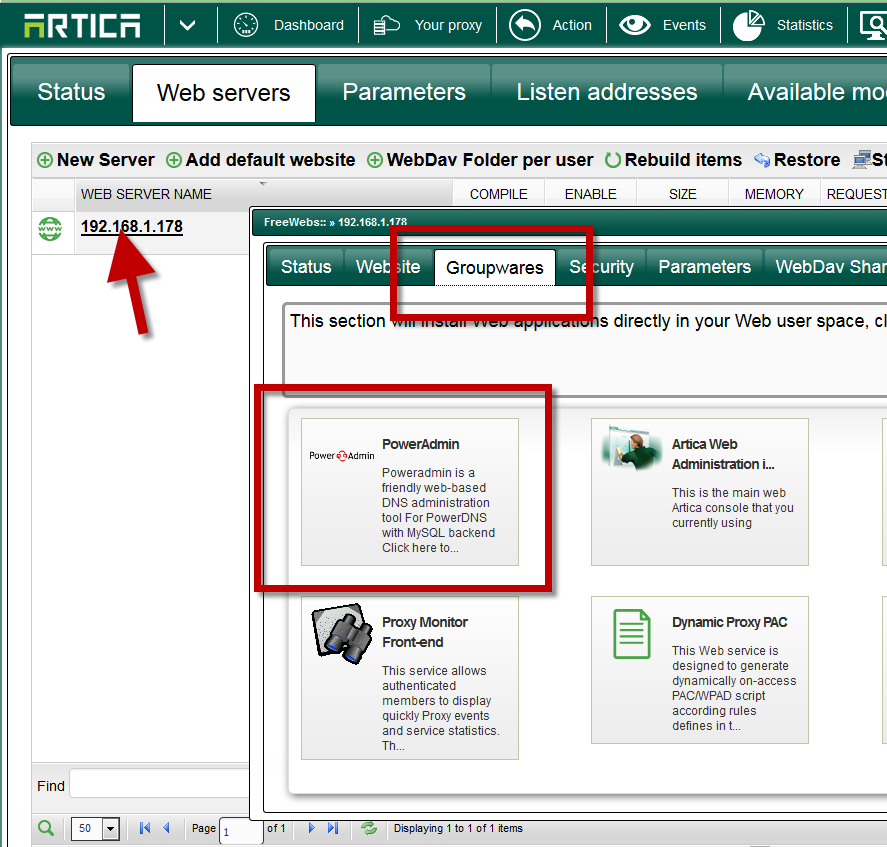The width and height of the screenshot is (887, 847).
Task: Open the Status tab in FreeWebs dialog
Action: click(x=306, y=266)
